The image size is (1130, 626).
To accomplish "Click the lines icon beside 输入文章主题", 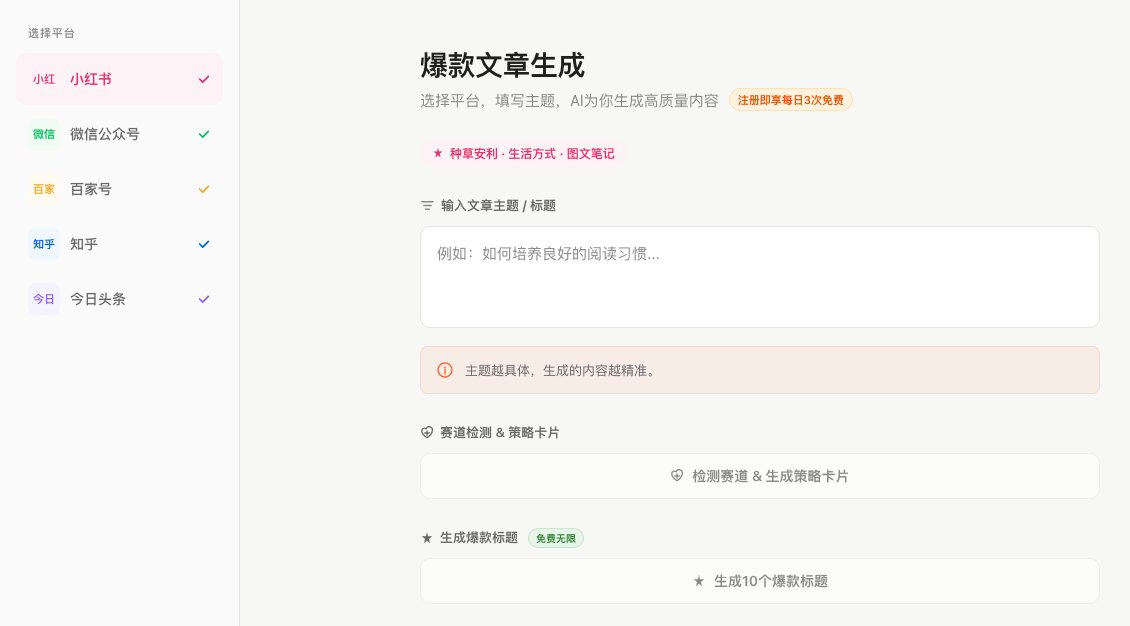I will [x=427, y=206].
